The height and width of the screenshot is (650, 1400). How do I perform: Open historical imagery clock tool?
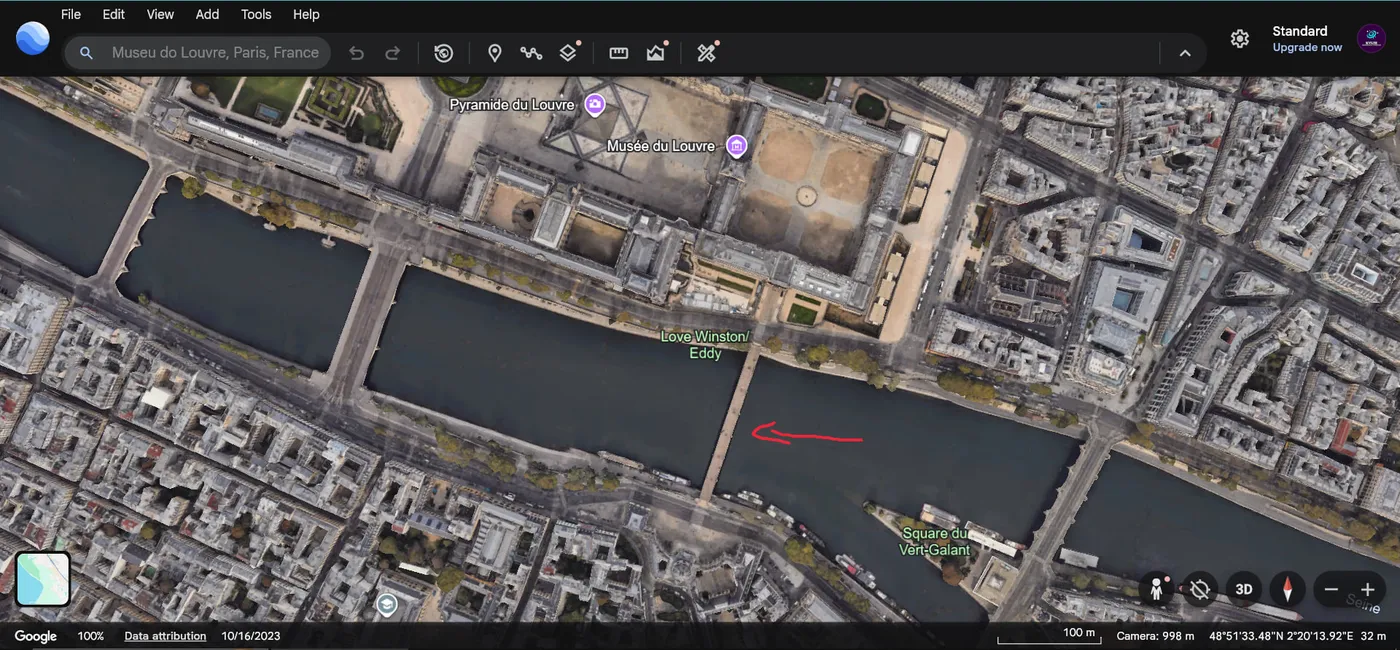[x=444, y=53]
